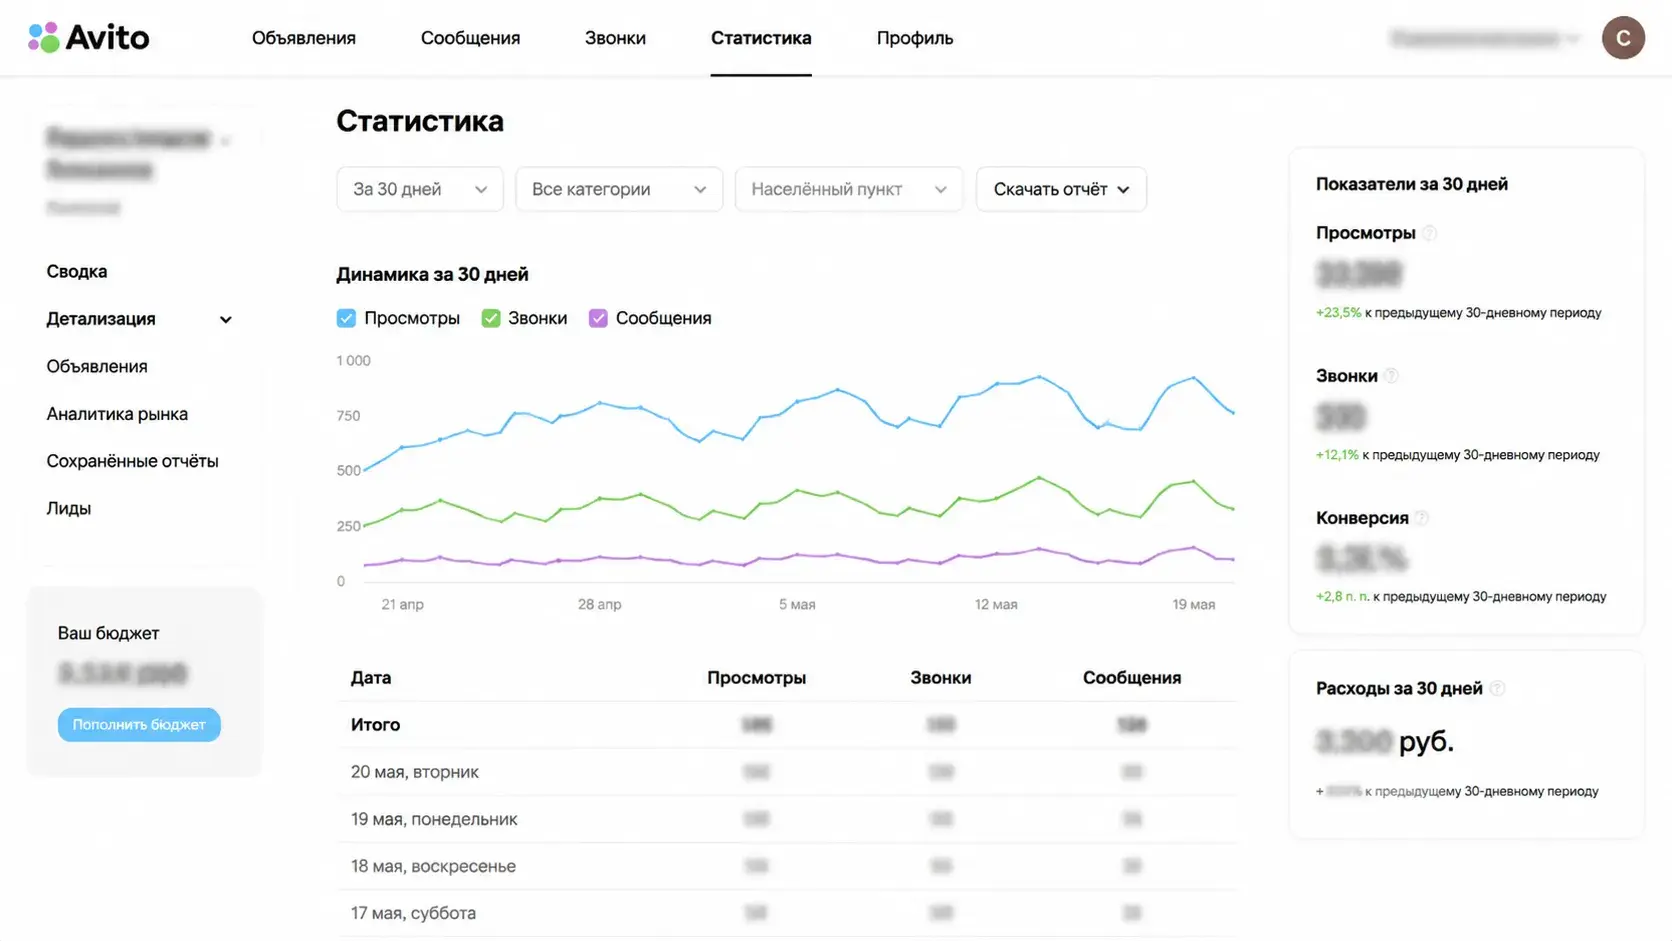The width and height of the screenshot is (1672, 941).
Task: Expand the account name chevron in the header
Action: pyautogui.click(x=1573, y=39)
